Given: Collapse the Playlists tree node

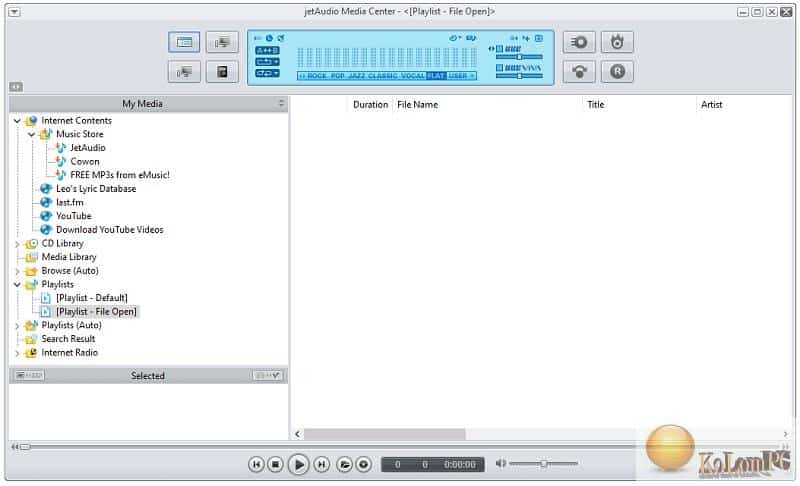Looking at the screenshot, I should (17, 285).
